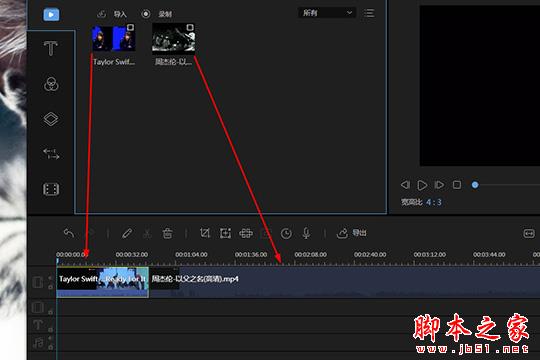Click the zoom-to-fit timeline icon
The height and width of the screenshot is (360, 540).
(529, 233)
